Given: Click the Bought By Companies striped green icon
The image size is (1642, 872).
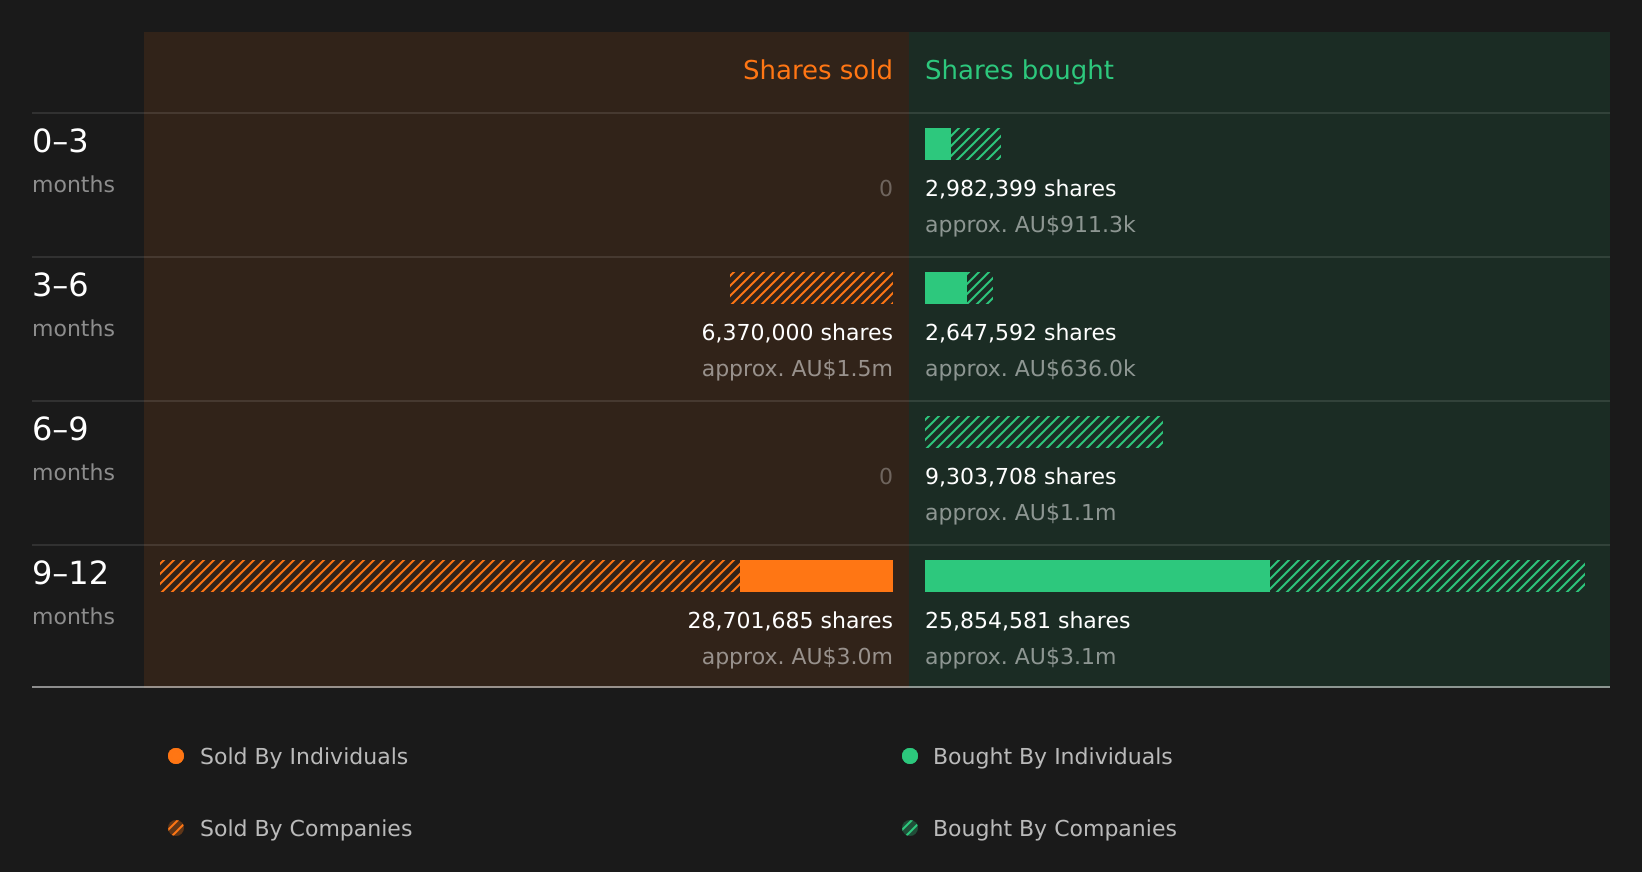Looking at the screenshot, I should point(910,828).
